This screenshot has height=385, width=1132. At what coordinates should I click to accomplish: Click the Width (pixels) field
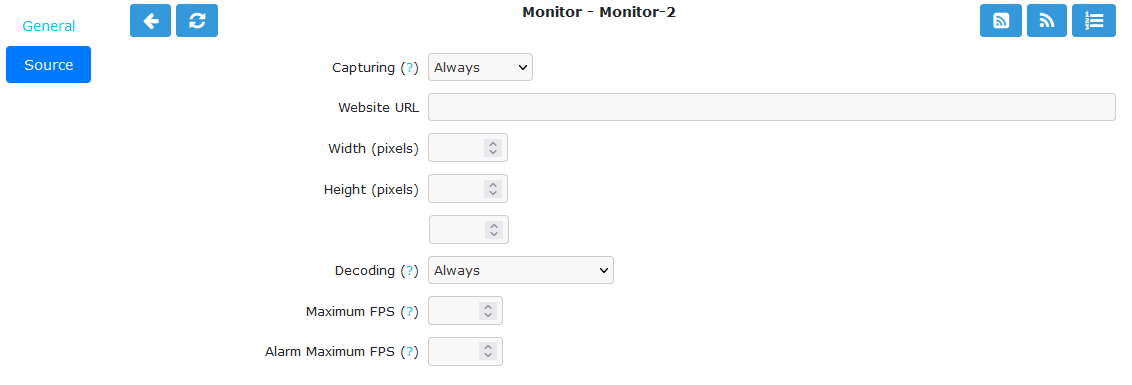[468, 148]
